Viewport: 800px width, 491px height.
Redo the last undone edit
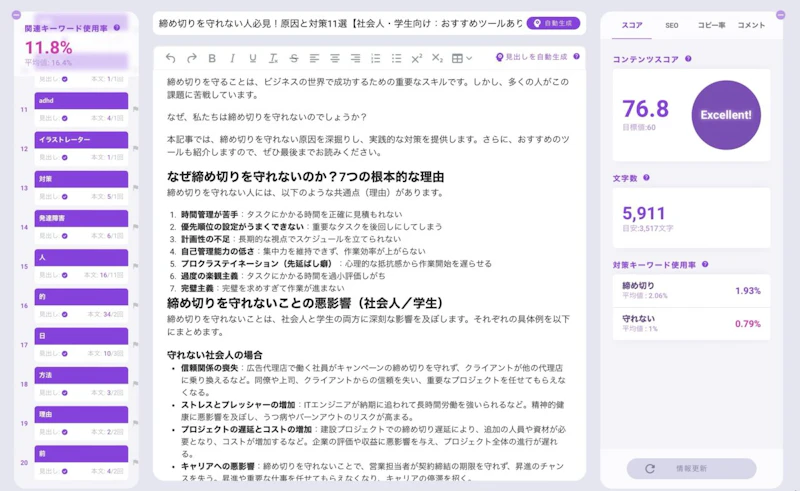pos(191,59)
